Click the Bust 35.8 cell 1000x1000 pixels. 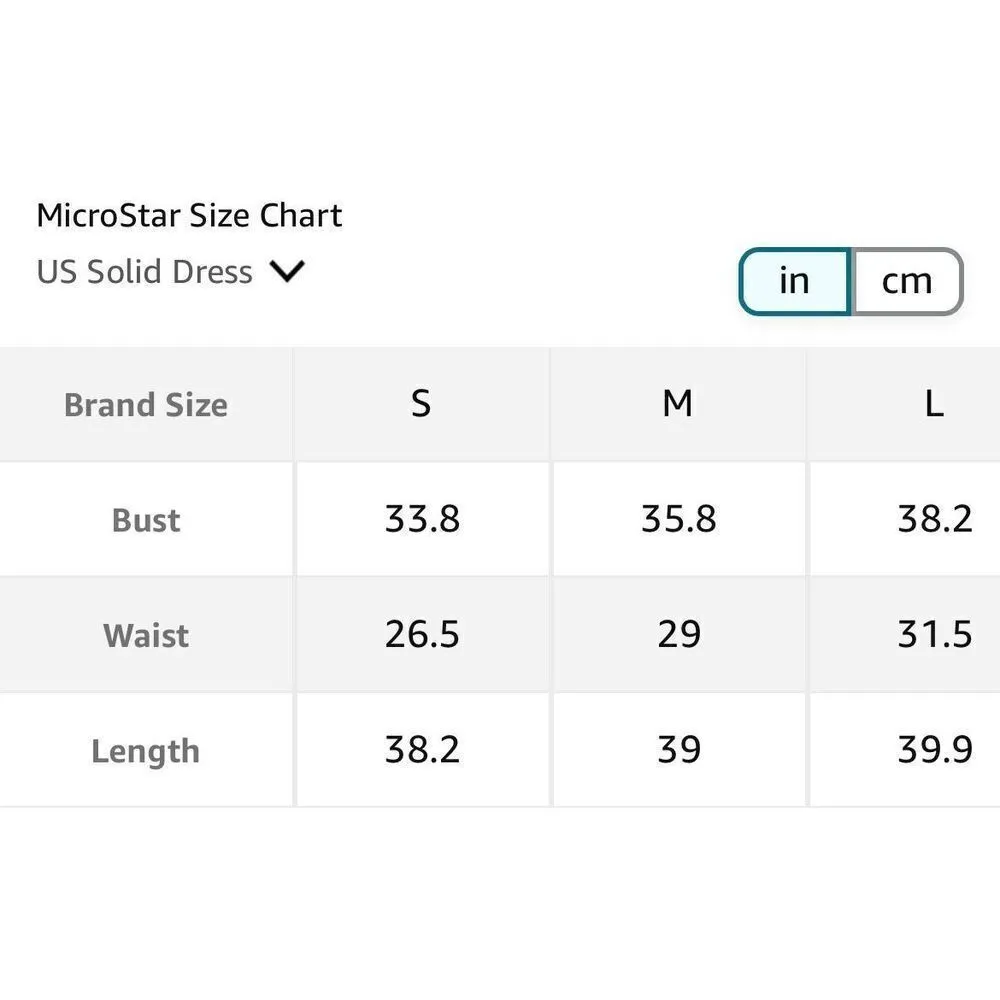click(x=678, y=519)
